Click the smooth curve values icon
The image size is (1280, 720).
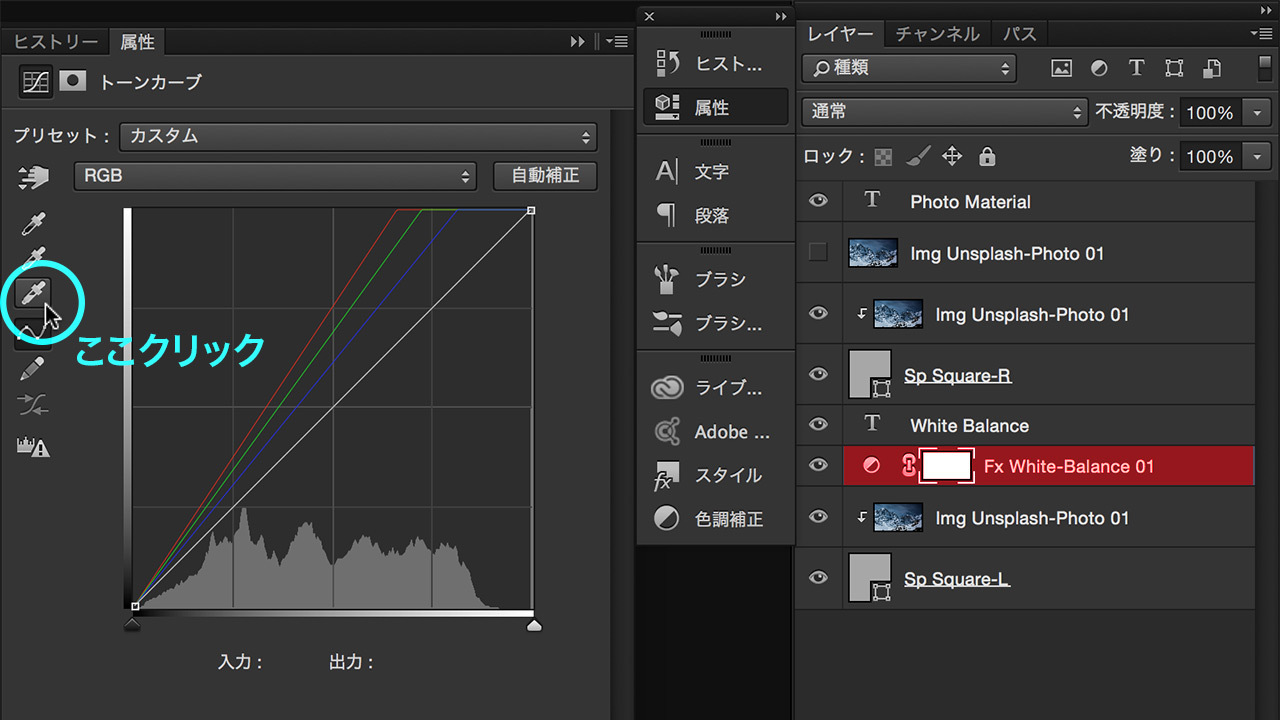31,404
